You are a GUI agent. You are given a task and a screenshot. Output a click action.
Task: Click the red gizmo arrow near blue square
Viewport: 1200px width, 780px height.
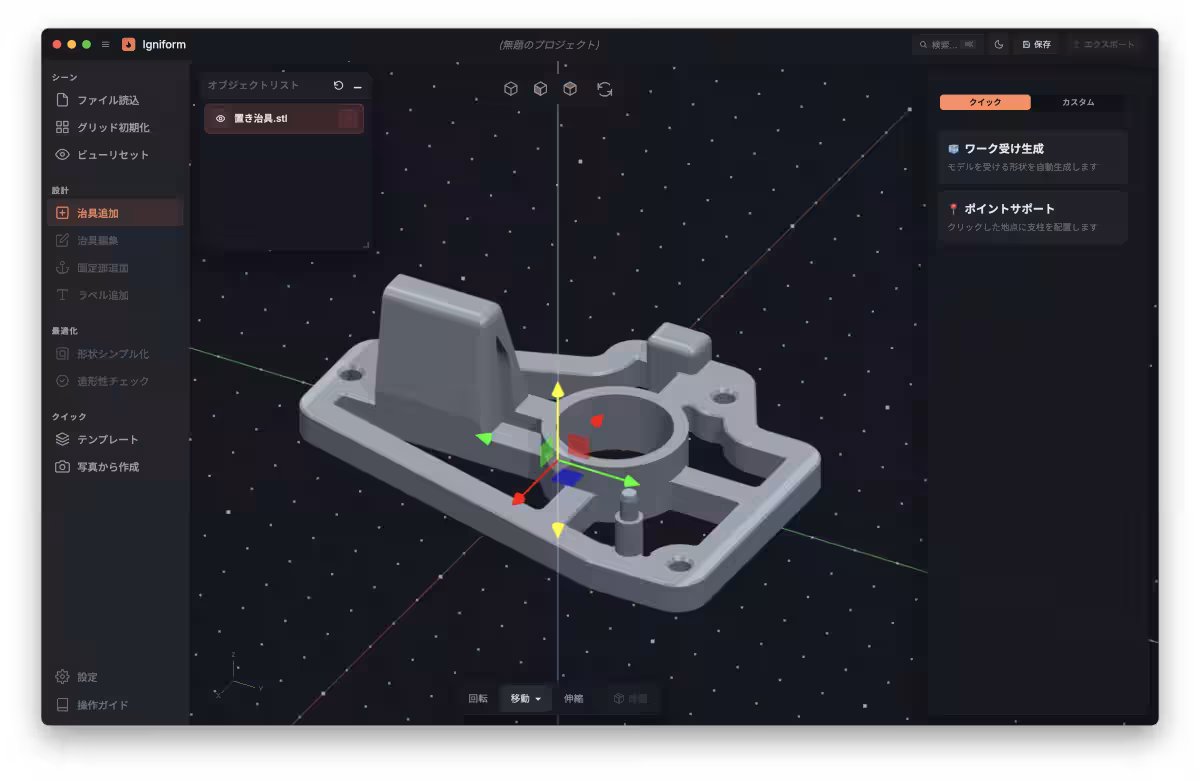(x=520, y=498)
